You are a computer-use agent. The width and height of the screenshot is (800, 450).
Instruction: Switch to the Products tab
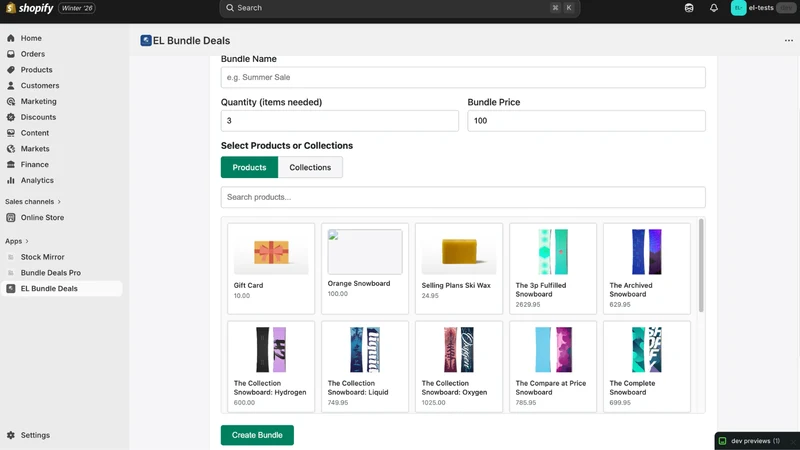[x=249, y=167]
